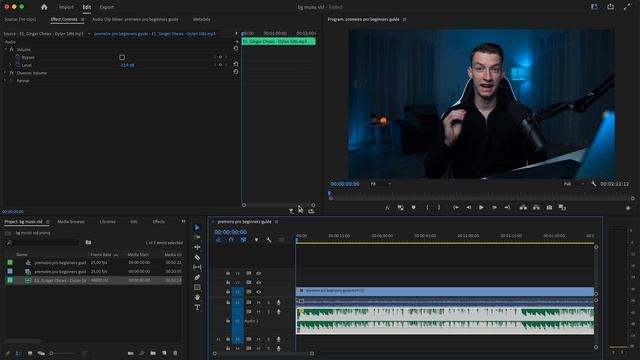
Task: Click Export Frame camera icon
Action: (x=549, y=208)
